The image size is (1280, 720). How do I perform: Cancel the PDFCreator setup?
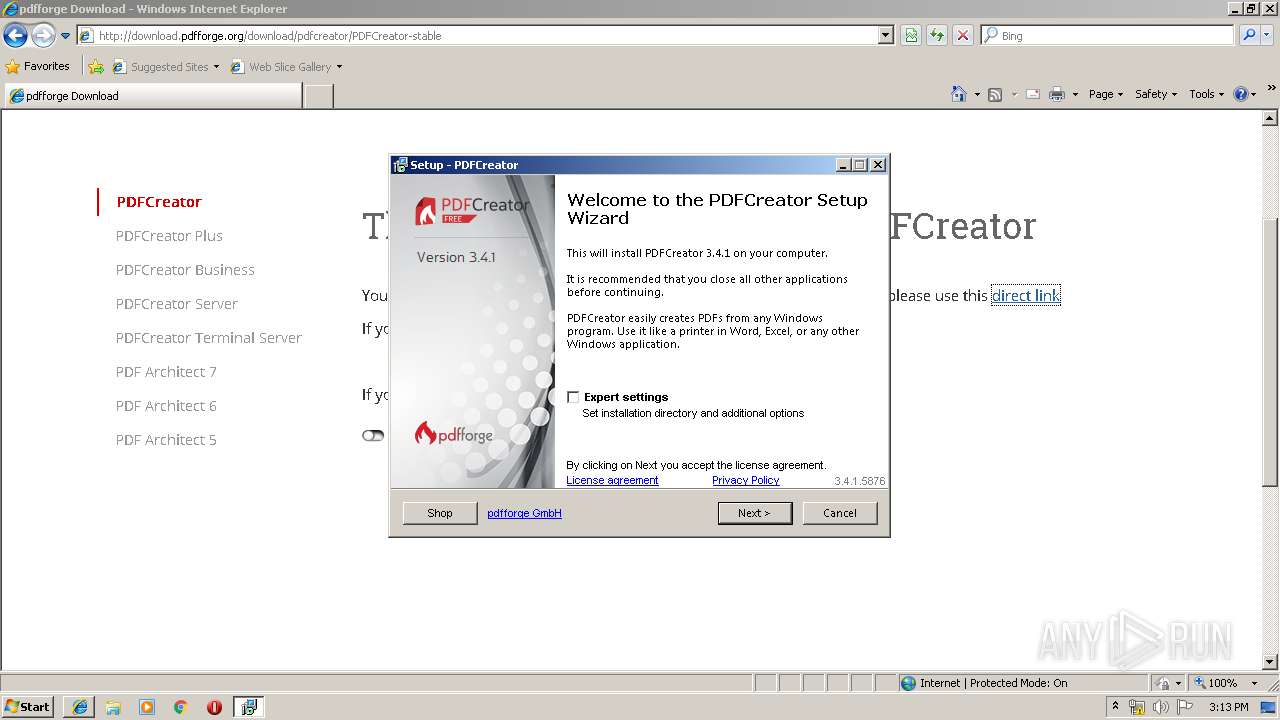(x=840, y=513)
